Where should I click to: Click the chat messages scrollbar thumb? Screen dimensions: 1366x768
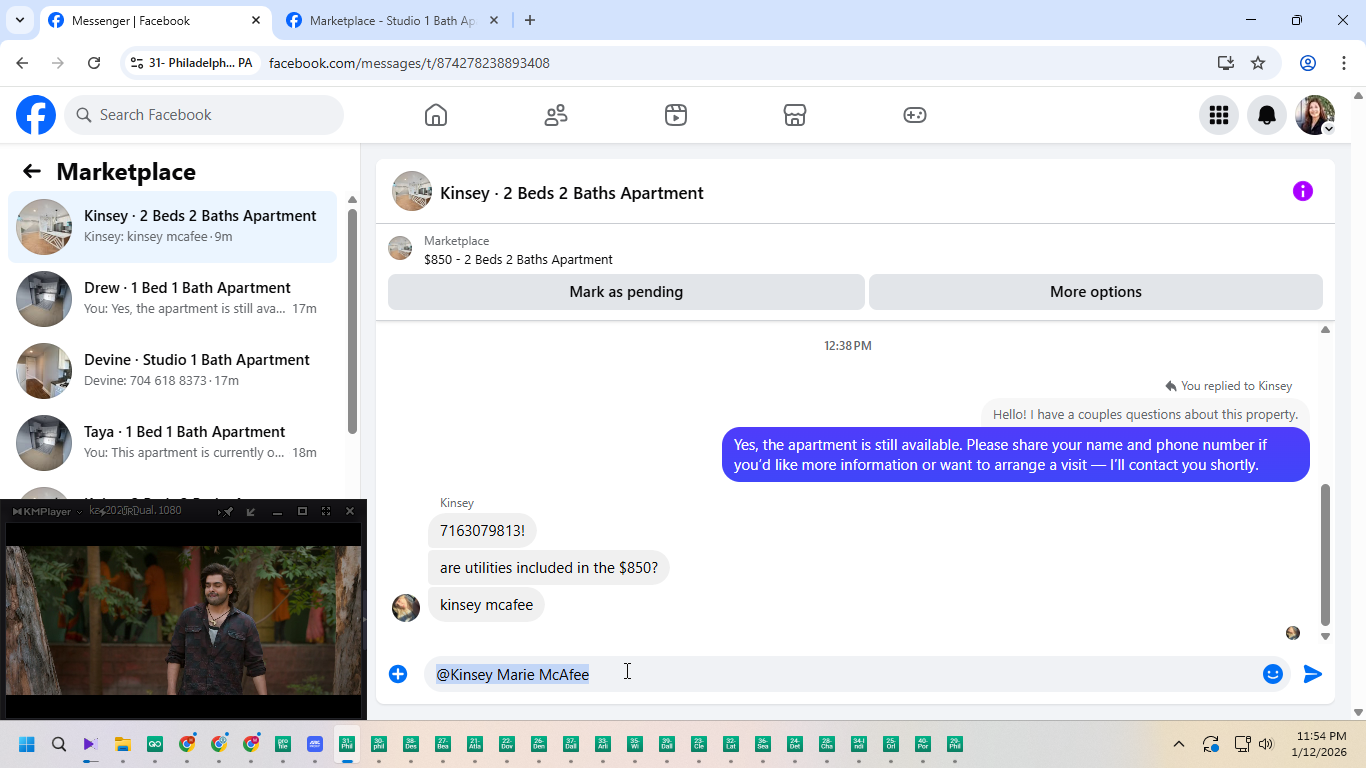pos(1325,555)
